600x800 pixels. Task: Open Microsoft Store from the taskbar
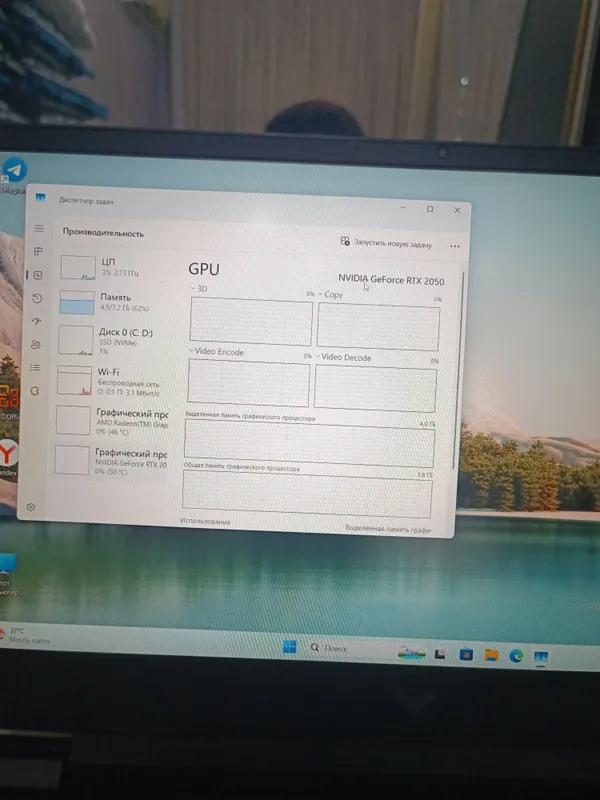466,654
